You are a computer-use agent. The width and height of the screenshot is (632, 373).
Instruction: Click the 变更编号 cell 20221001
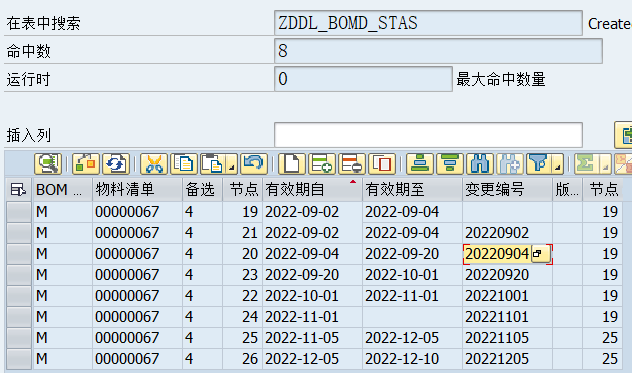pos(507,296)
